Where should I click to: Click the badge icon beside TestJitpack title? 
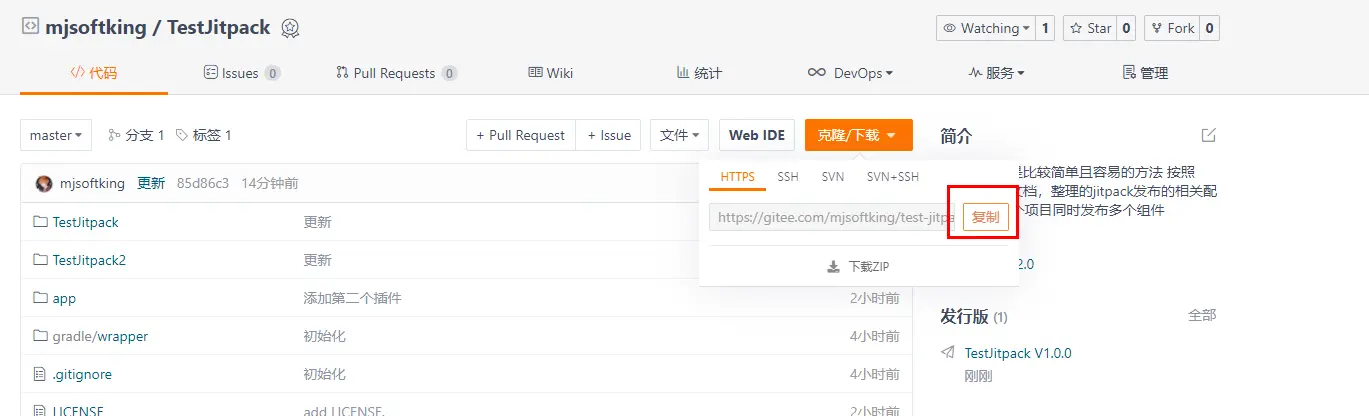[290, 28]
